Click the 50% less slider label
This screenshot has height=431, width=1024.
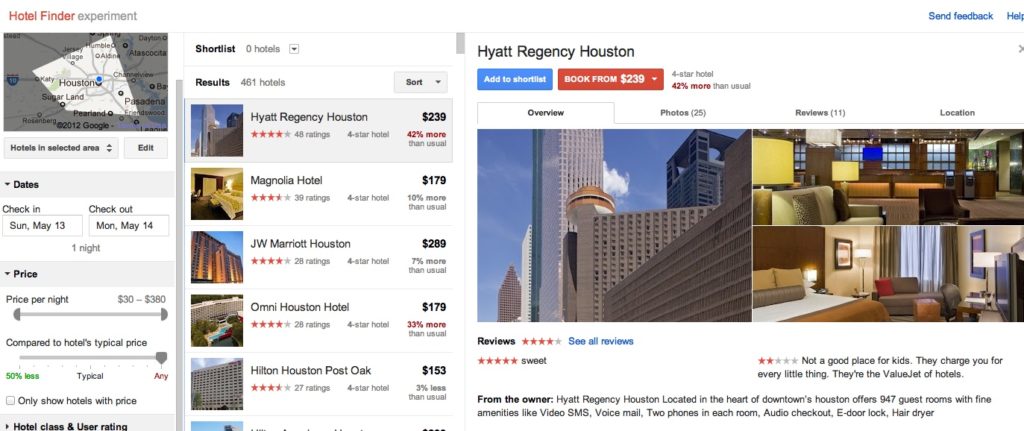tap(22, 376)
